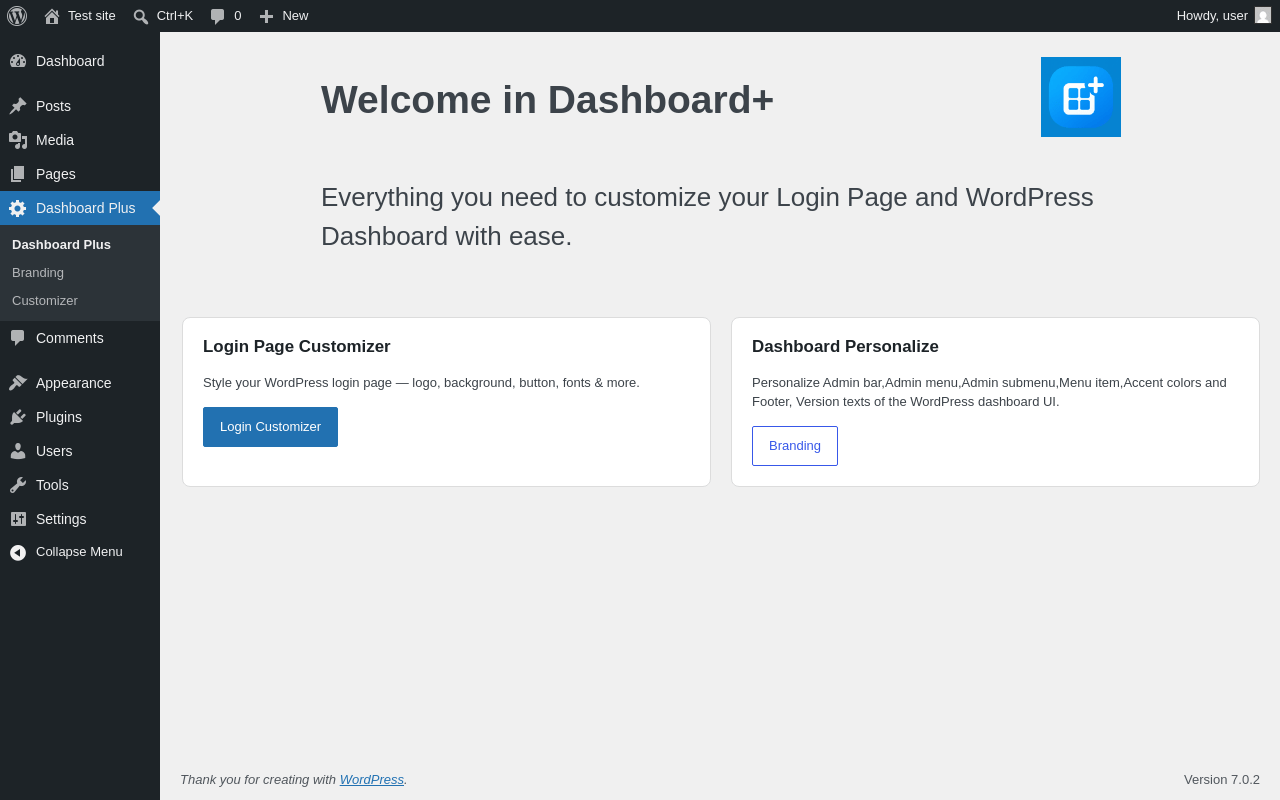Viewport: 1280px width, 800px height.
Task: Open the Appearance menu label
Action: click(x=74, y=383)
